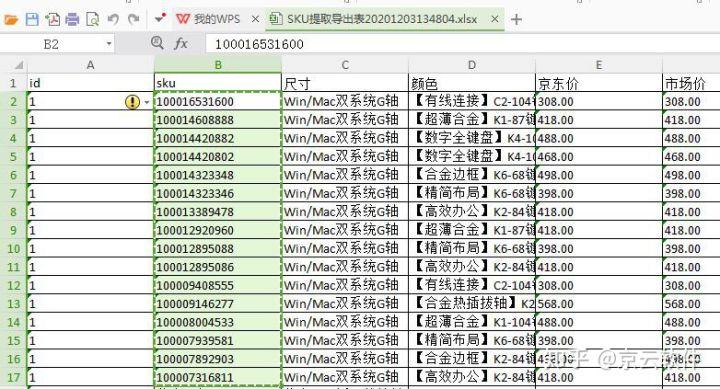
Task: Click cell containing 100014323348
Action: pyautogui.click(x=218, y=175)
